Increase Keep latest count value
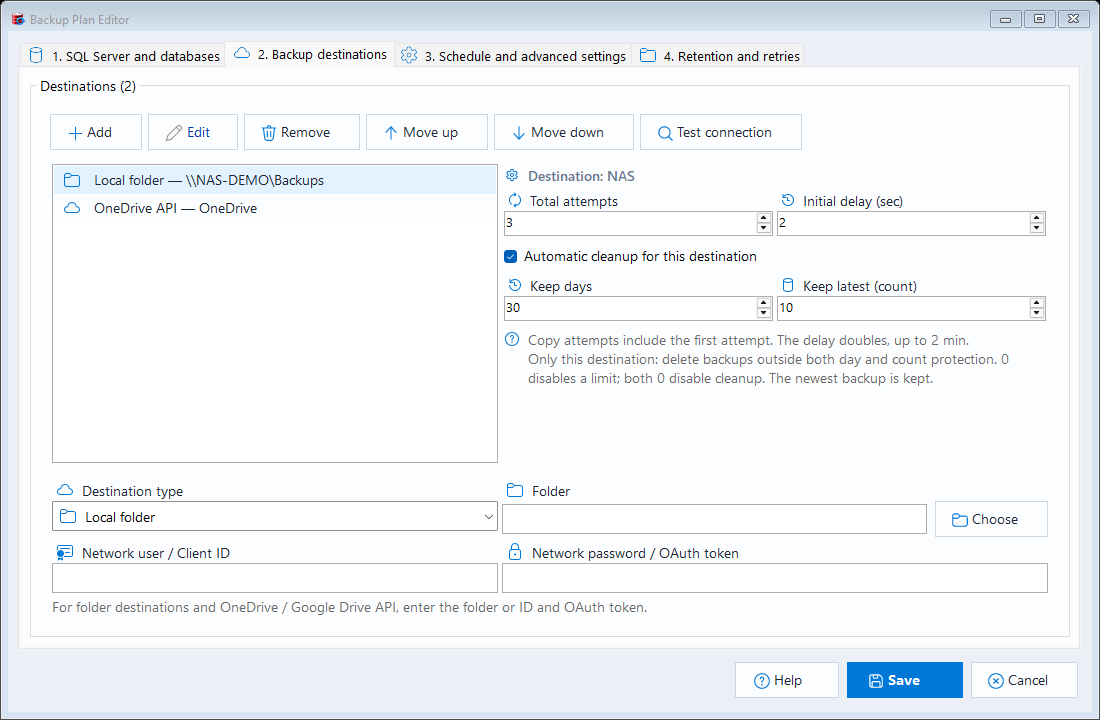Screen dimensions: 1100x720 [1036, 303]
